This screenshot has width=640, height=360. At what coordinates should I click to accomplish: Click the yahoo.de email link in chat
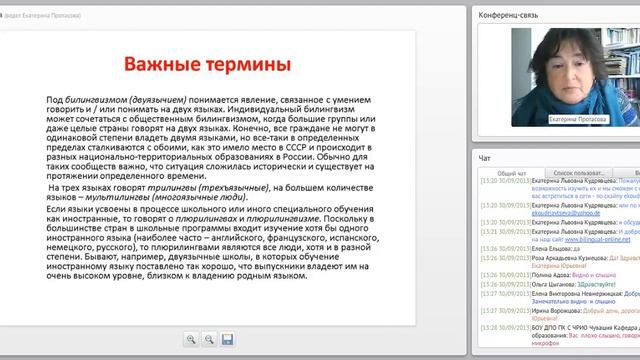pos(566,213)
